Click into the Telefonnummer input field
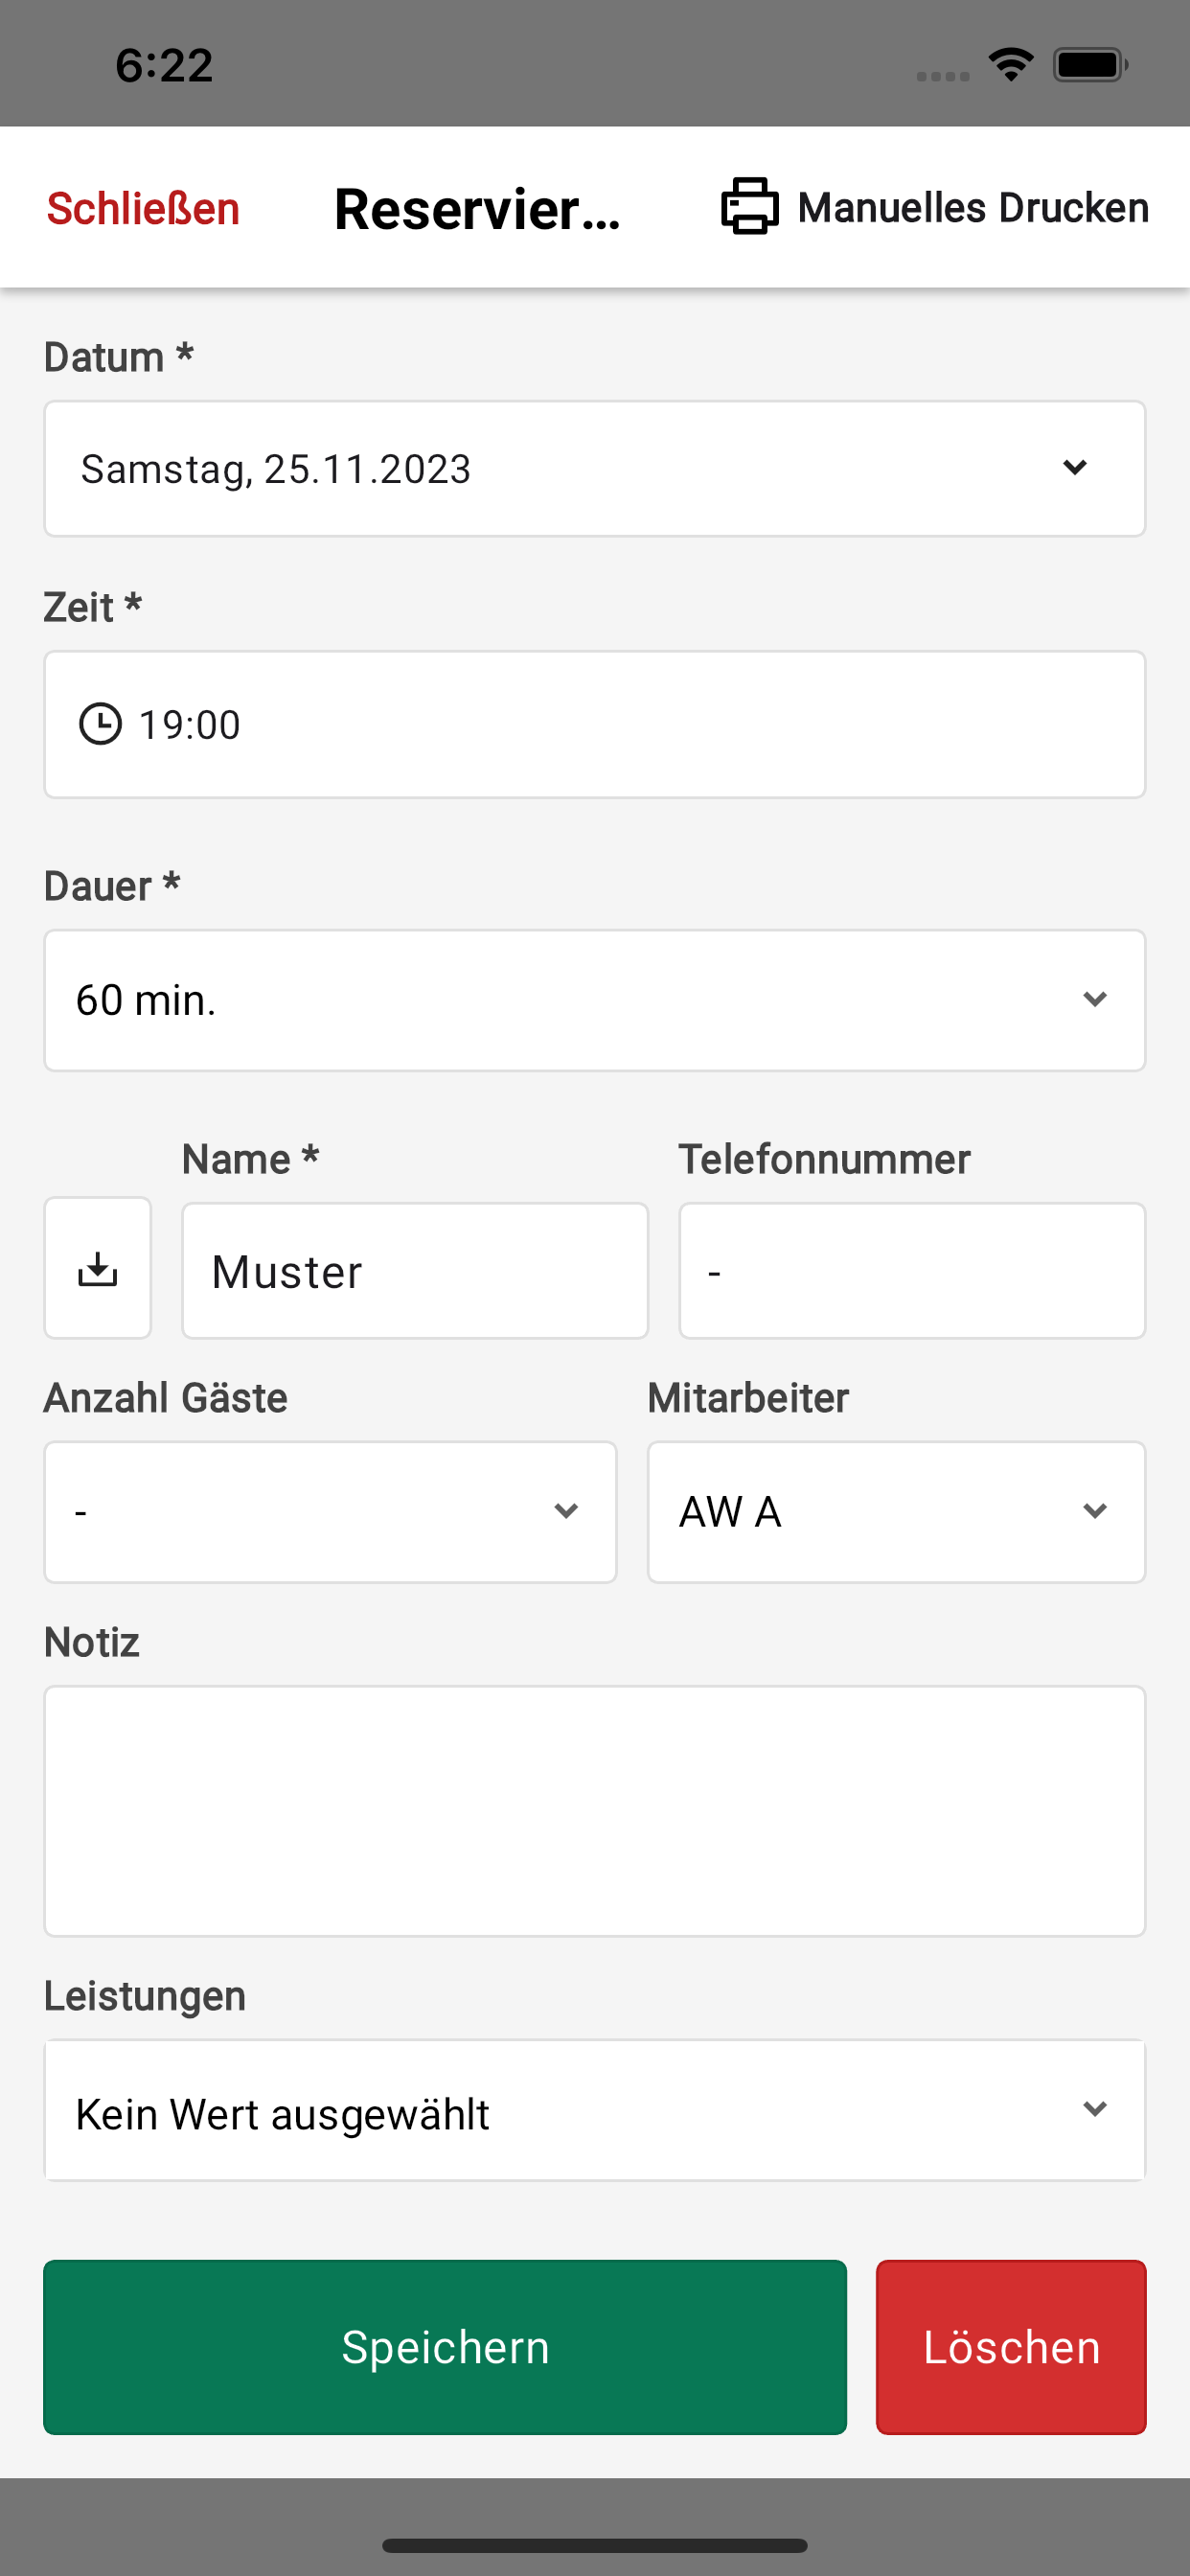Image resolution: width=1190 pixels, height=2576 pixels. click(x=912, y=1271)
